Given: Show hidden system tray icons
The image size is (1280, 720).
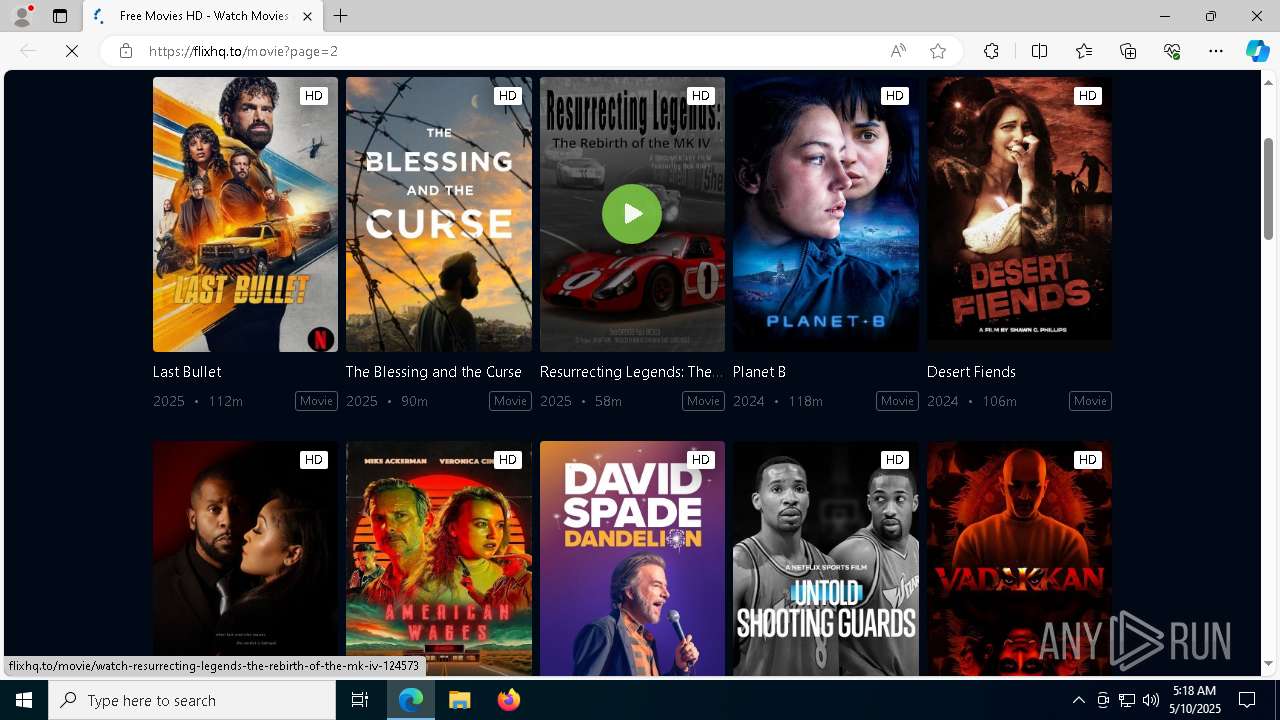Looking at the screenshot, I should (1078, 700).
